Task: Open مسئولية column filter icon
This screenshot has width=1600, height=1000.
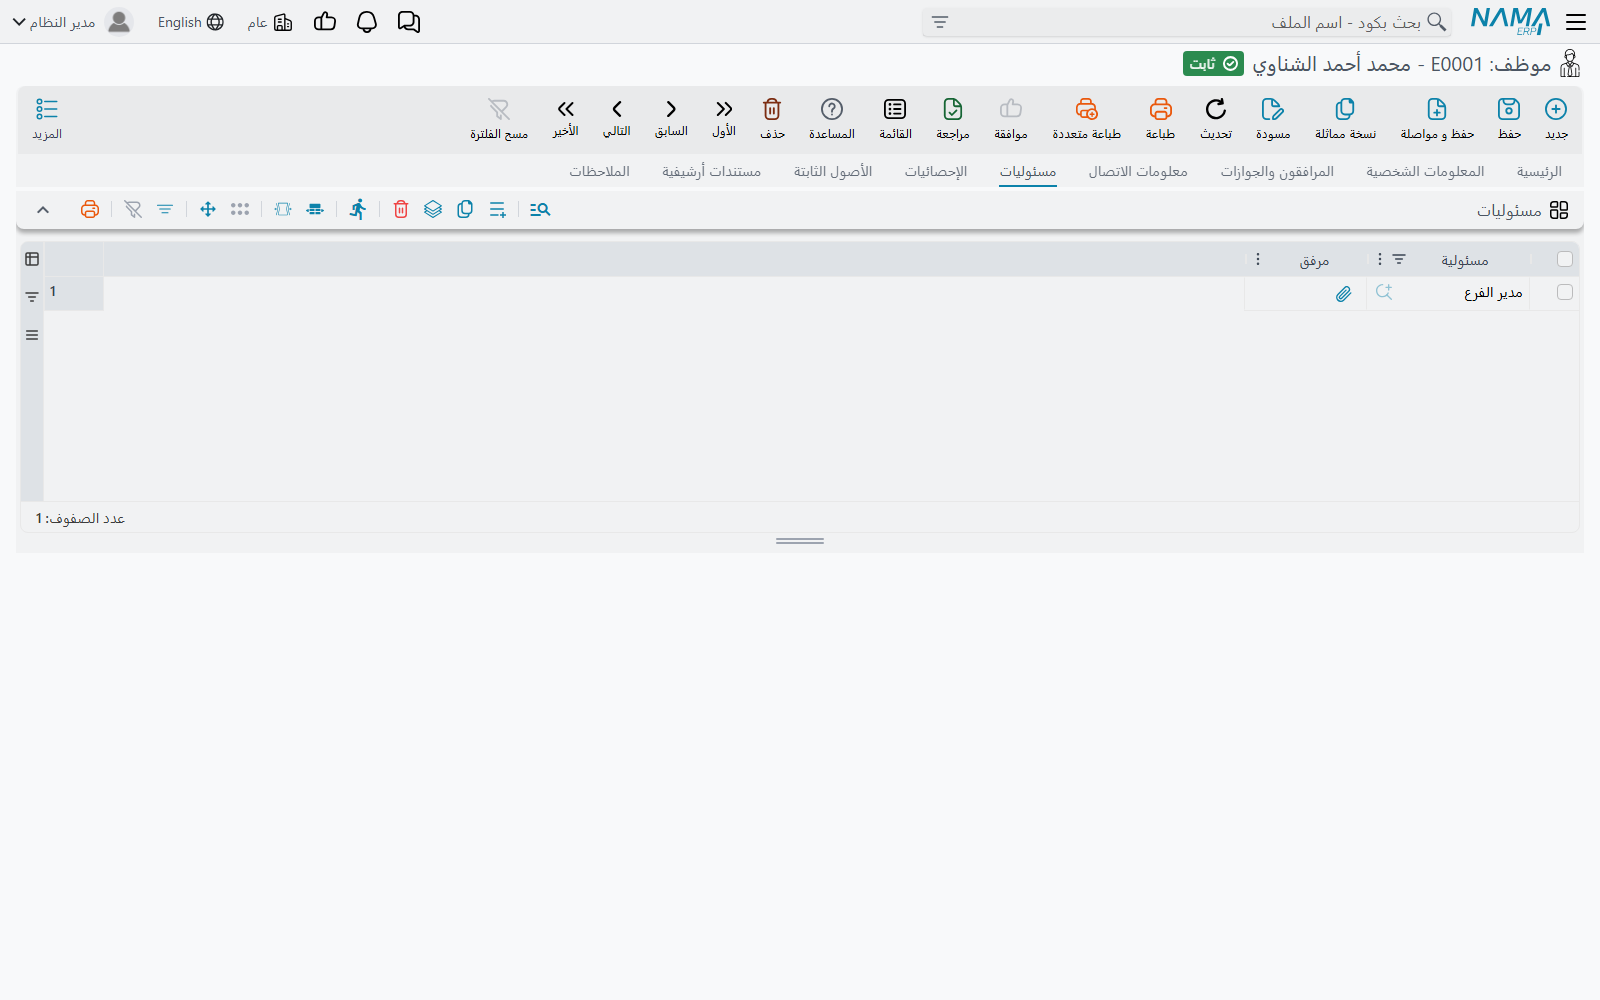Action: click(x=1399, y=259)
